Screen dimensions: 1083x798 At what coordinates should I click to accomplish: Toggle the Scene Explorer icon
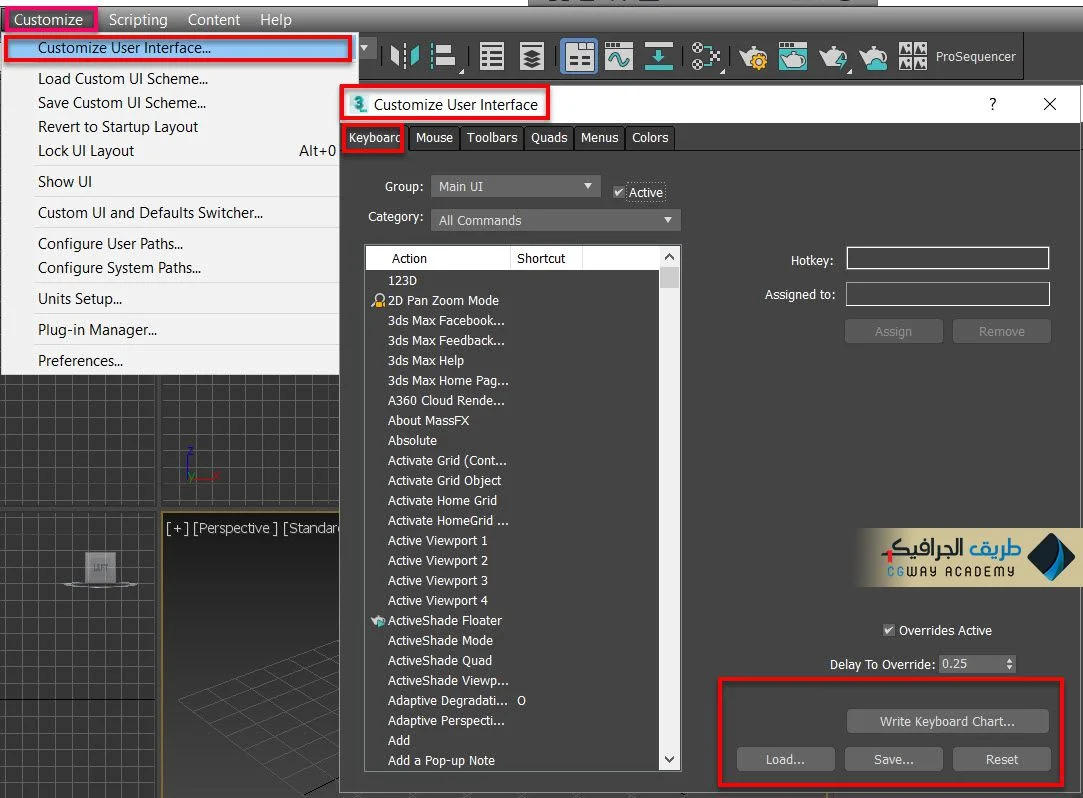(491, 57)
